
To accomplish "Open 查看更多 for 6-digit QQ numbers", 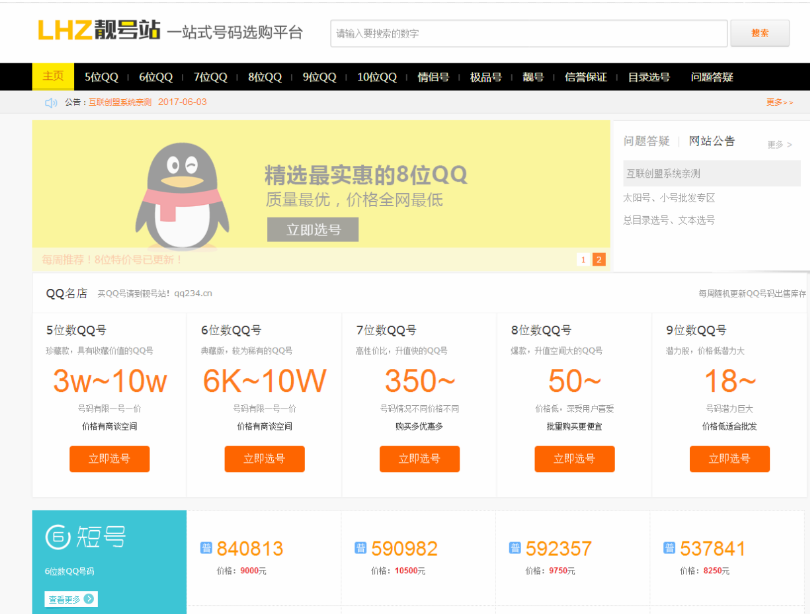I will click(71, 599).
